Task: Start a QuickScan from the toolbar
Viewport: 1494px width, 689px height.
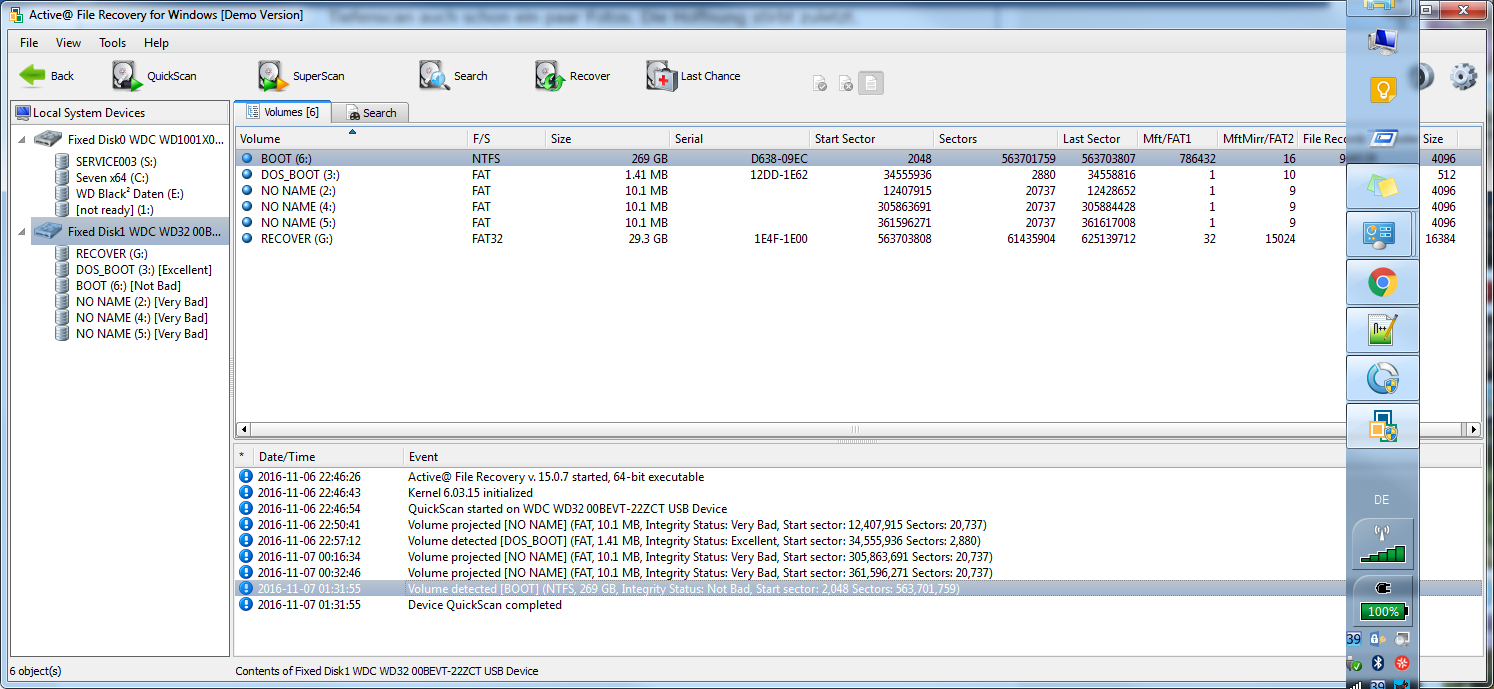Action: [154, 76]
